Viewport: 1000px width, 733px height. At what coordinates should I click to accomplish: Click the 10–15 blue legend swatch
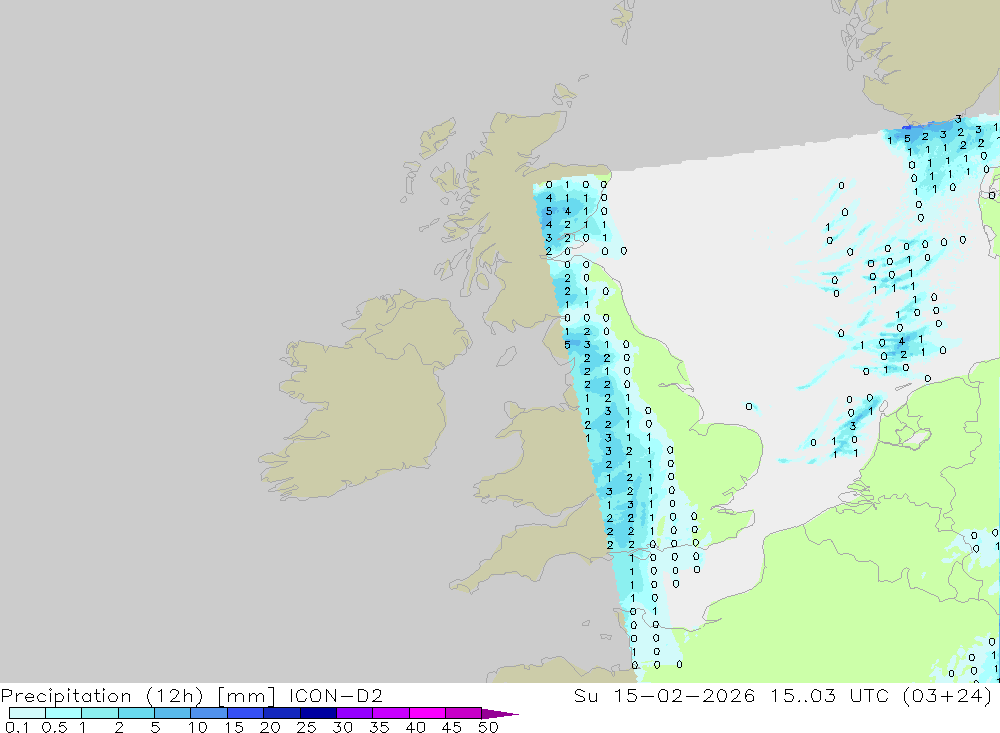[209, 713]
